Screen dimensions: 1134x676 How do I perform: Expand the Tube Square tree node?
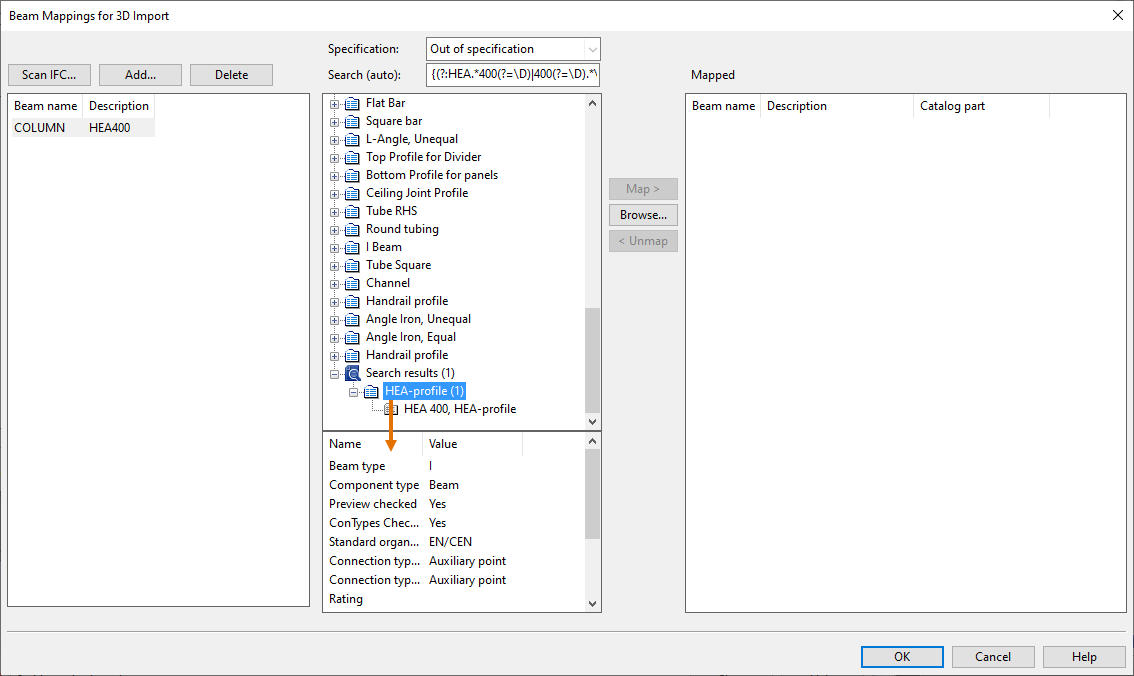tap(335, 265)
